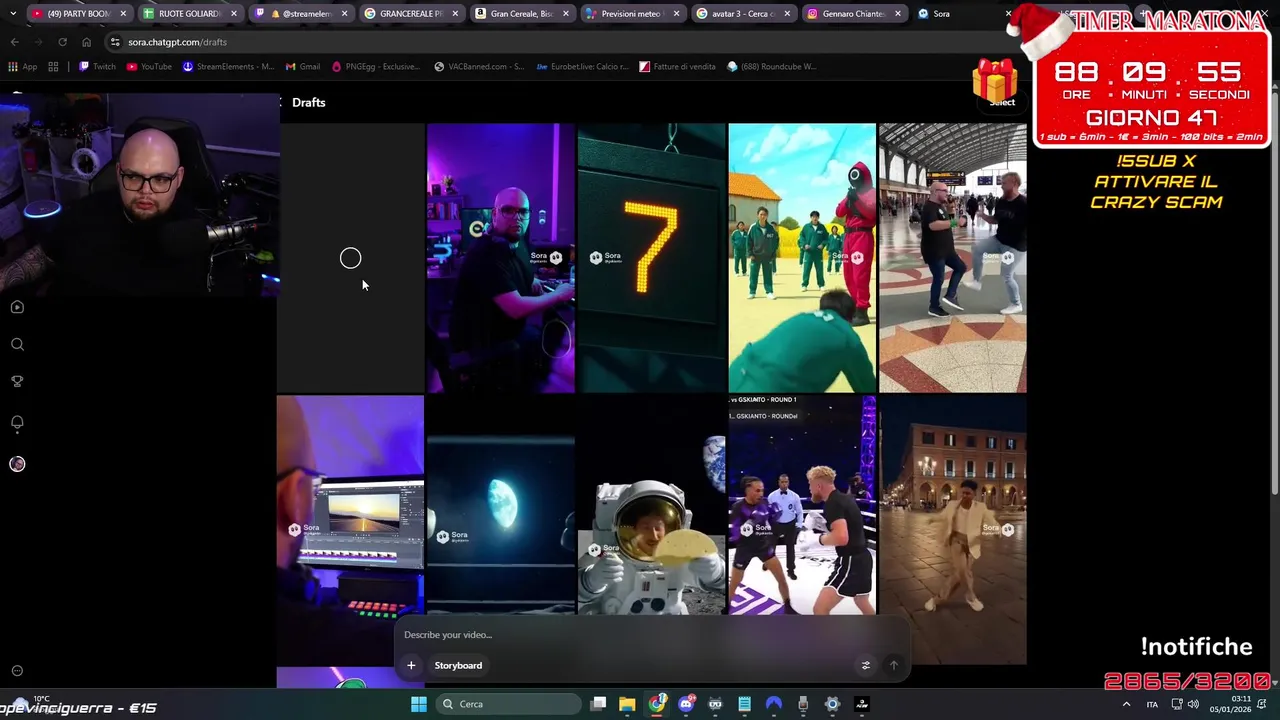Switch to the Gennaro Chiante Instagram tab
Screen dimensions: 1280x720
854,14
